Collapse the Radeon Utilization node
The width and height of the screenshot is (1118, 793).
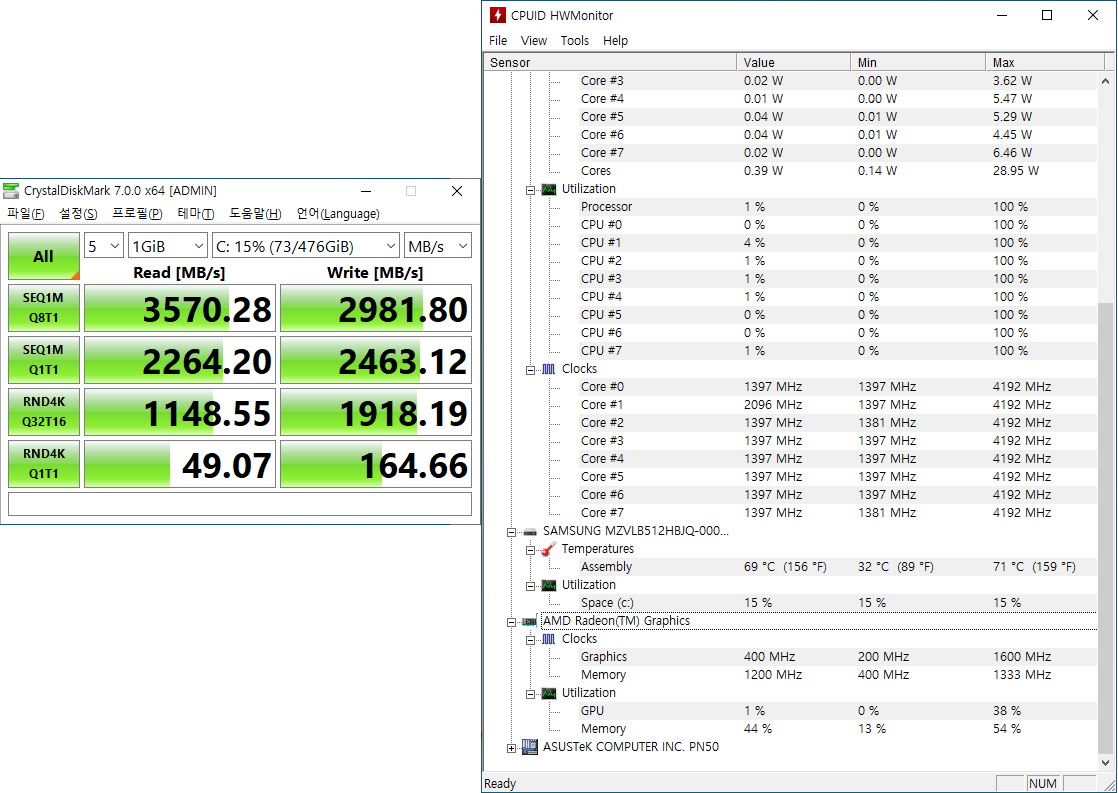pos(530,694)
